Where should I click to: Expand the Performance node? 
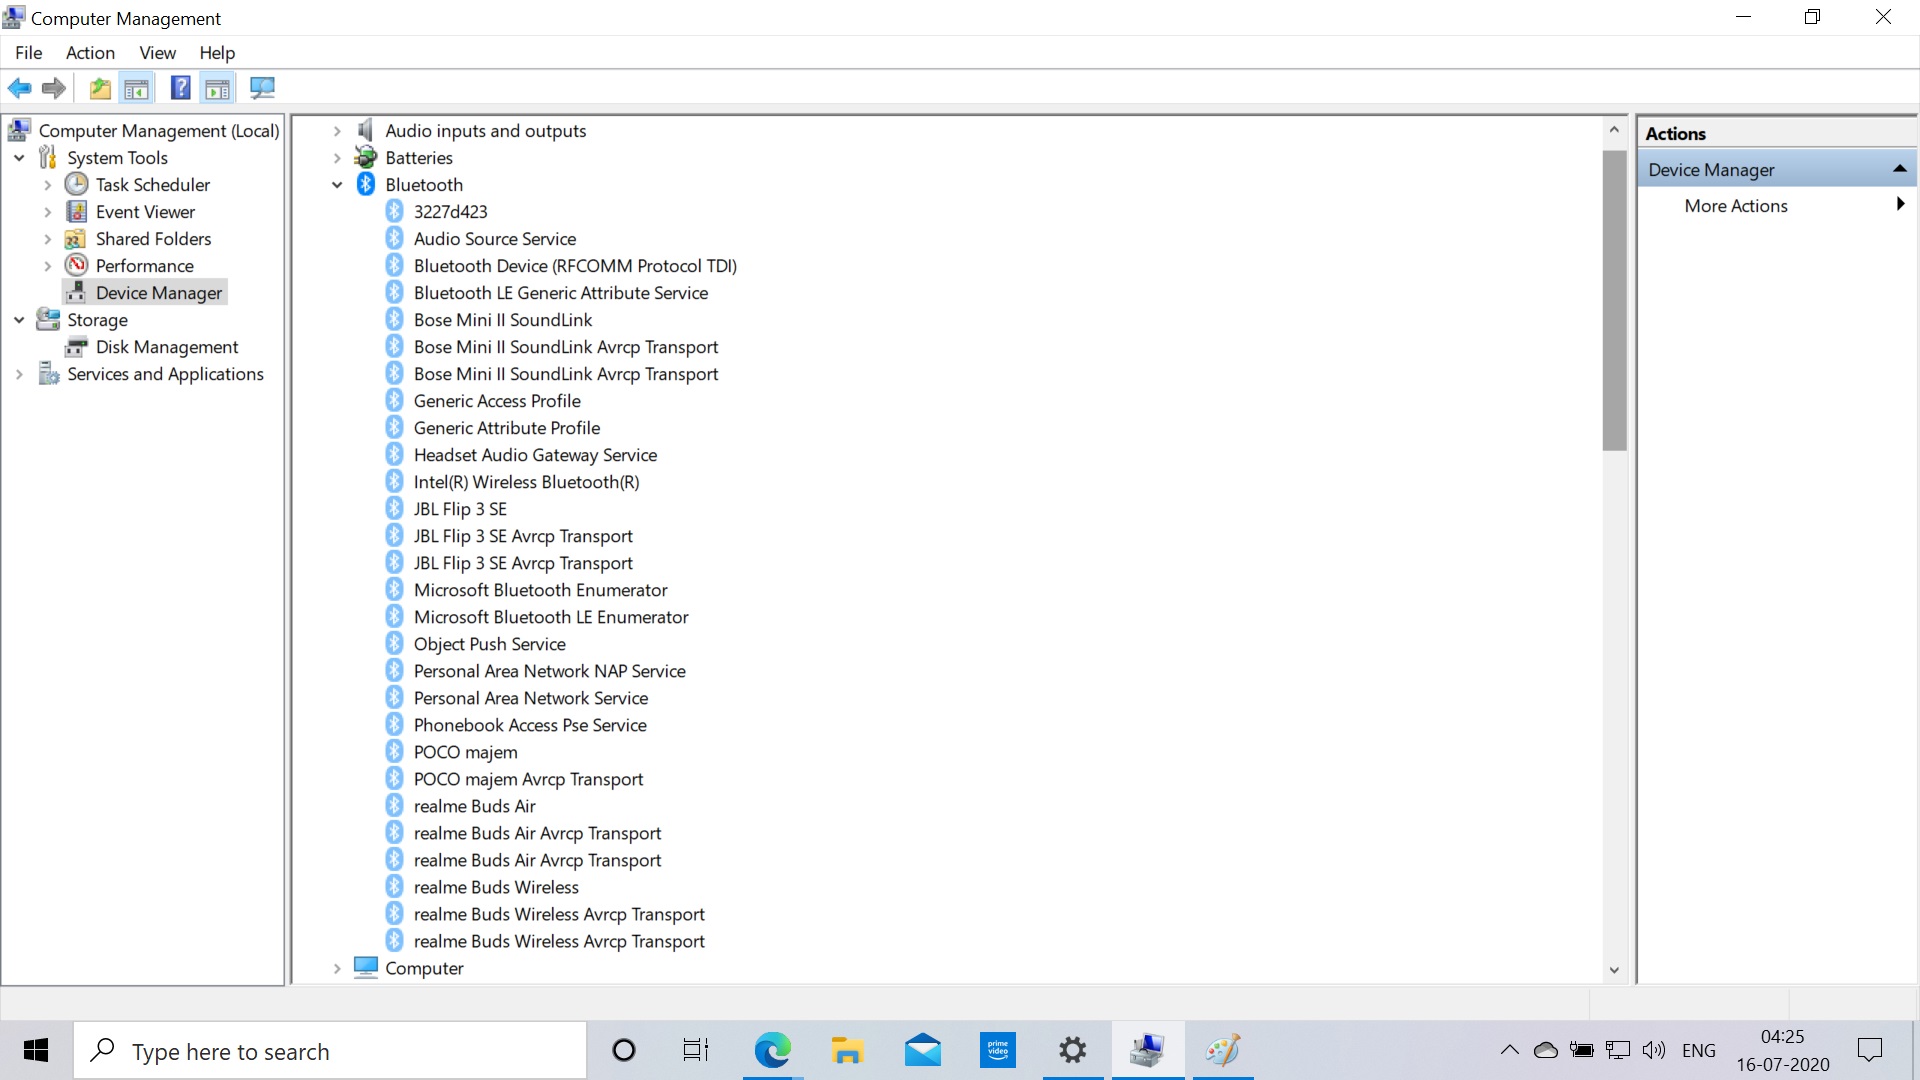(47, 265)
